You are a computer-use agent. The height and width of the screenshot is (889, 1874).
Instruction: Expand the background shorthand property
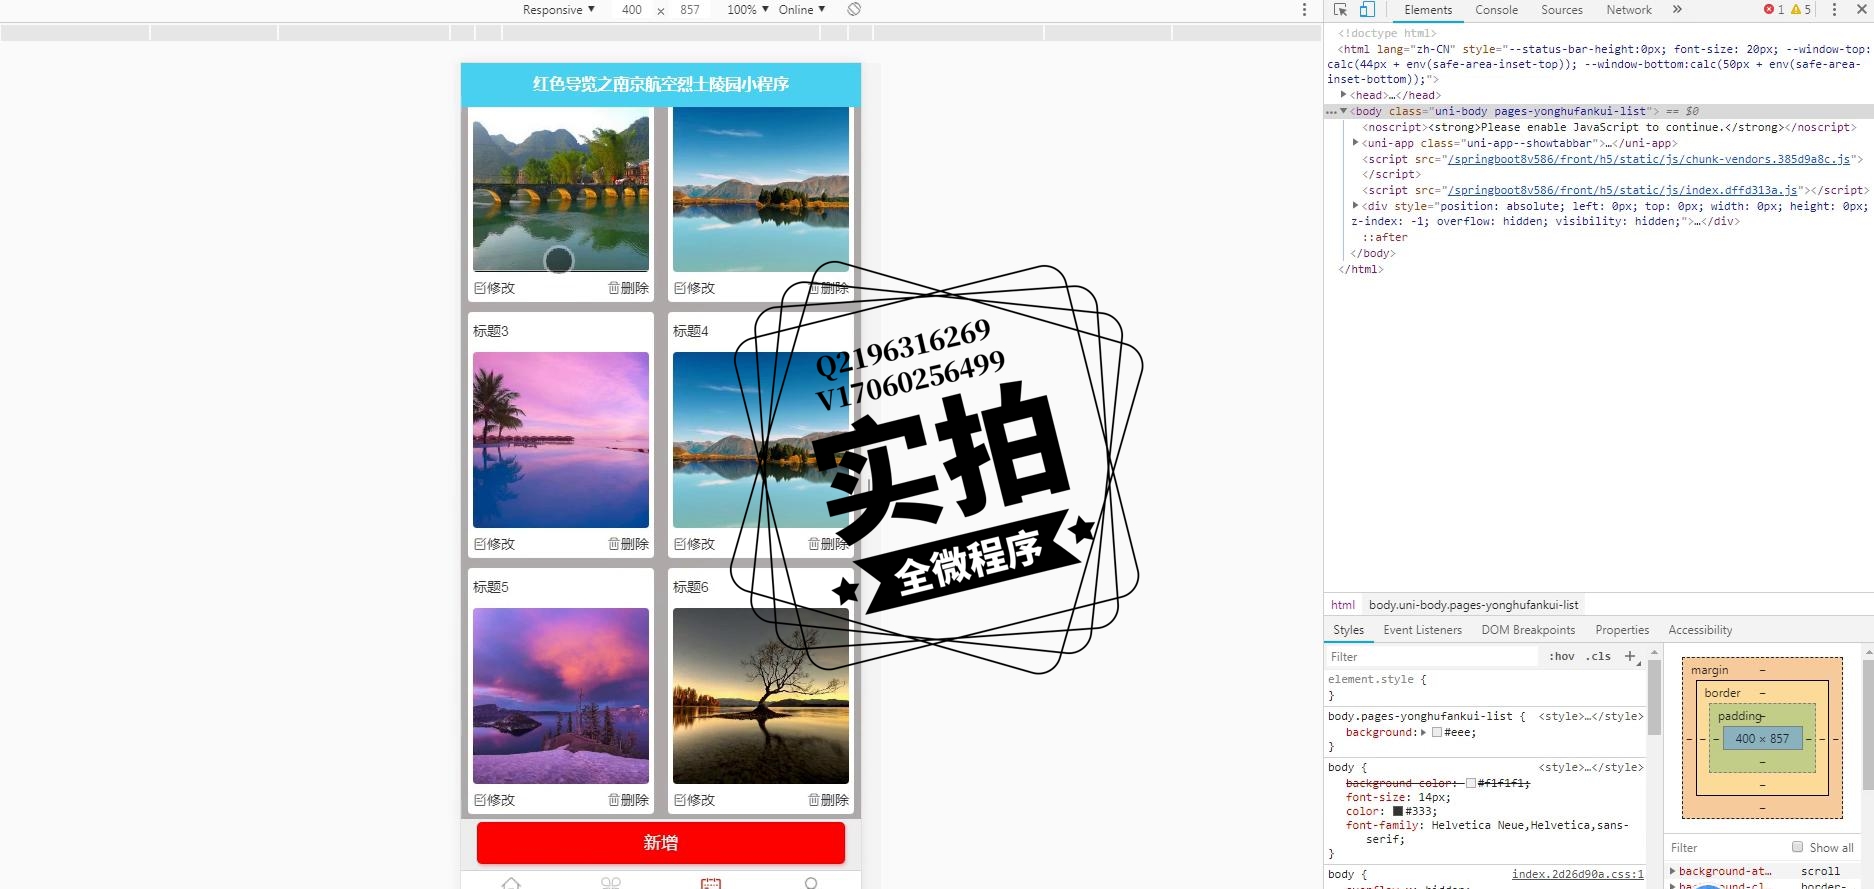pyautogui.click(x=1423, y=732)
